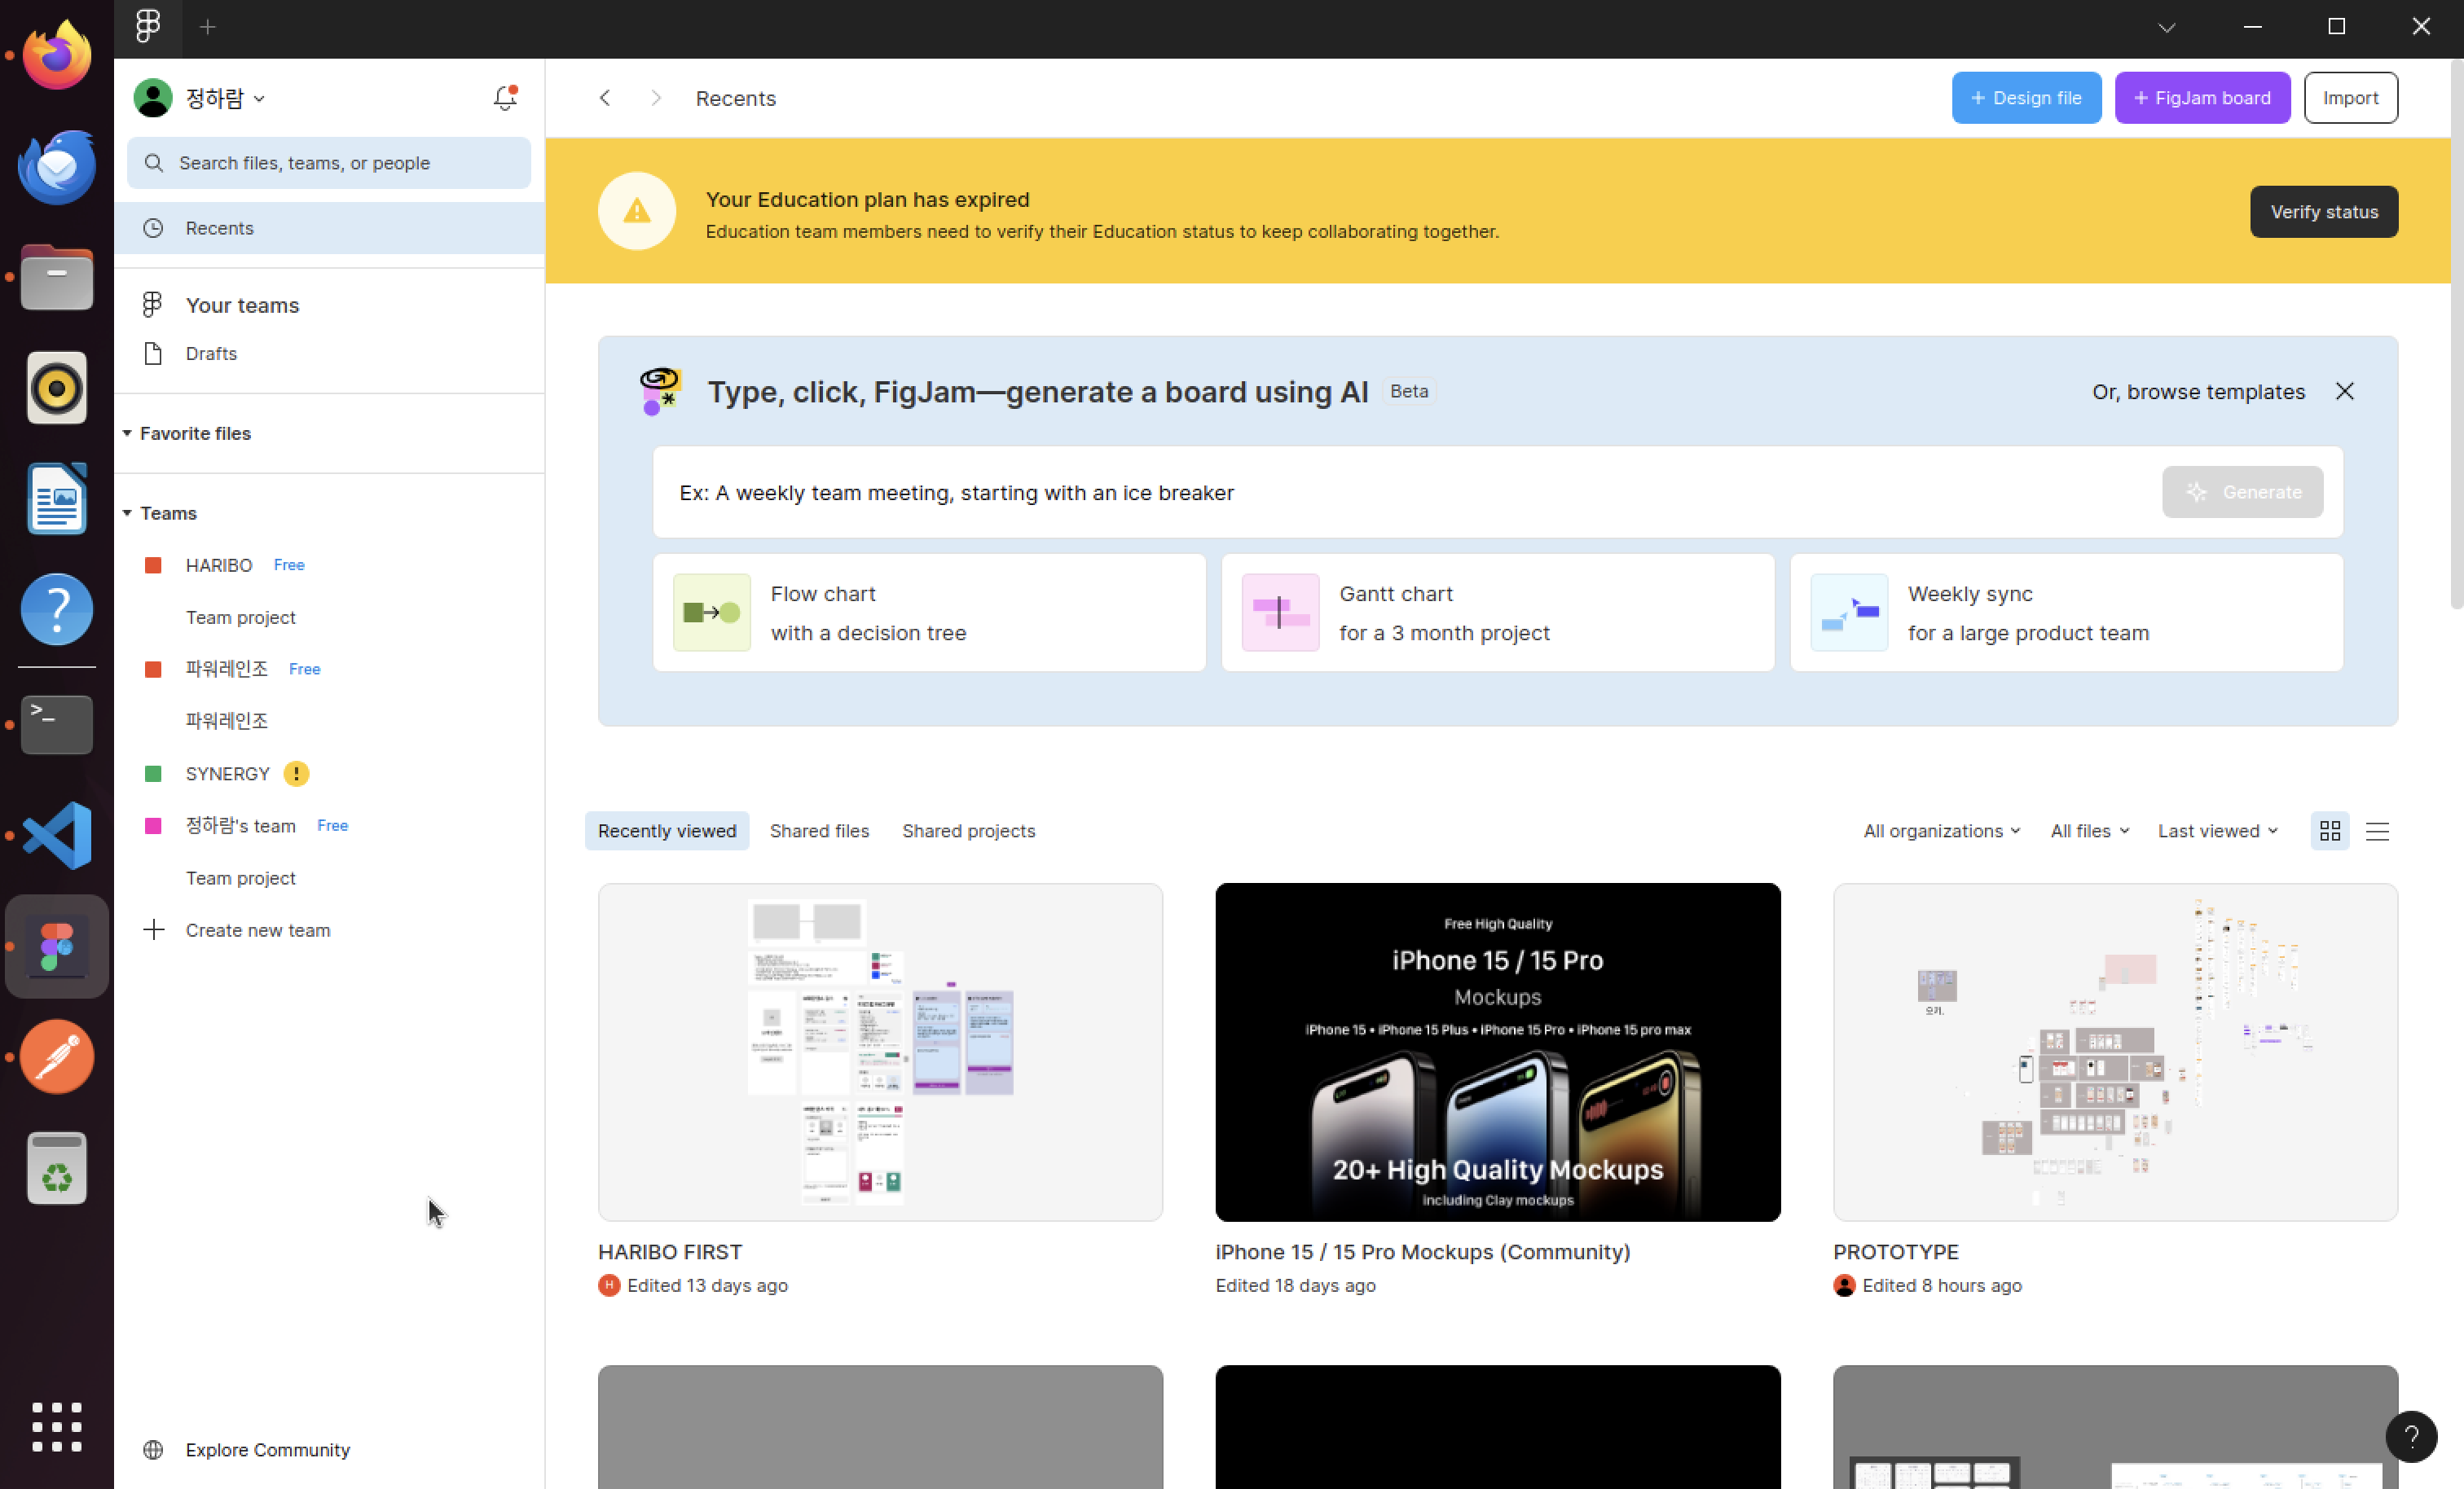Viewport: 2464px width, 1489px height.
Task: Focus the Search files, teams, or people field
Action: point(329,163)
